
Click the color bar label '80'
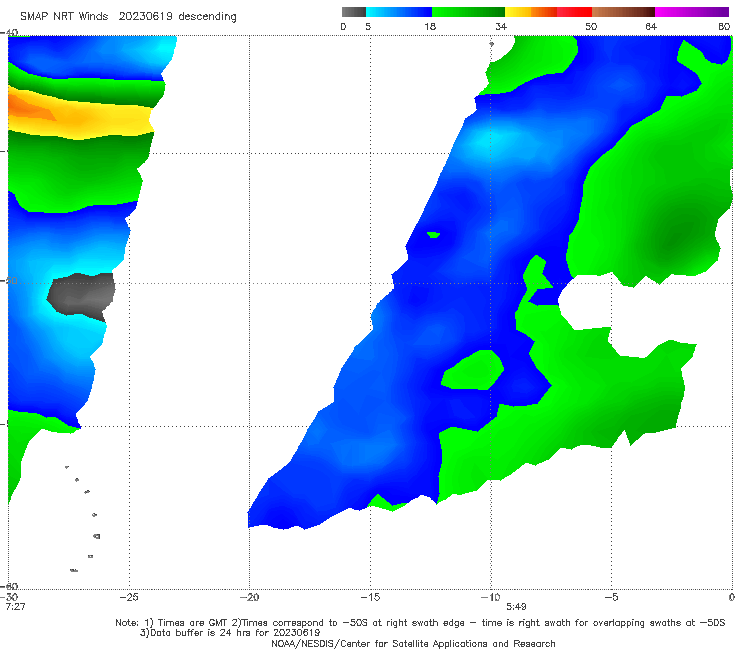tap(724, 26)
